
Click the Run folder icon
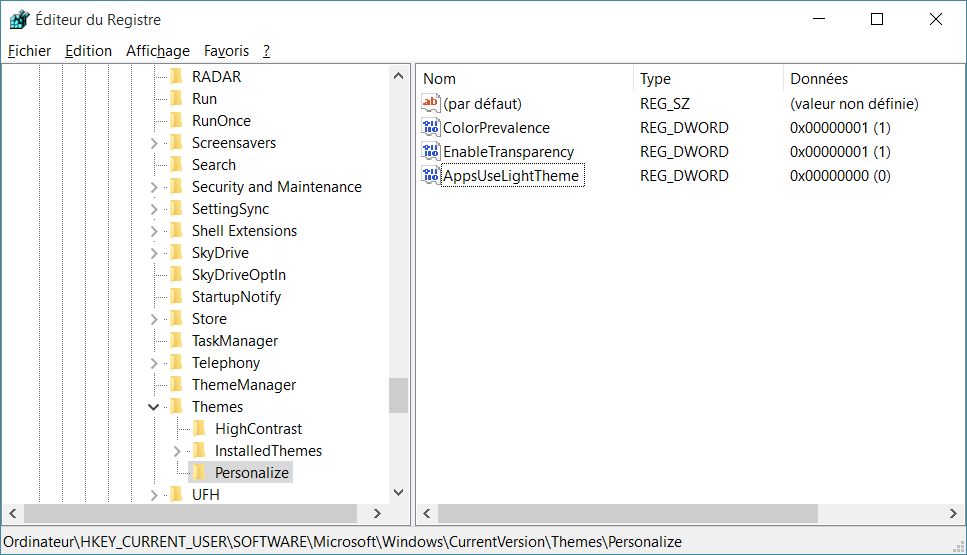176,99
